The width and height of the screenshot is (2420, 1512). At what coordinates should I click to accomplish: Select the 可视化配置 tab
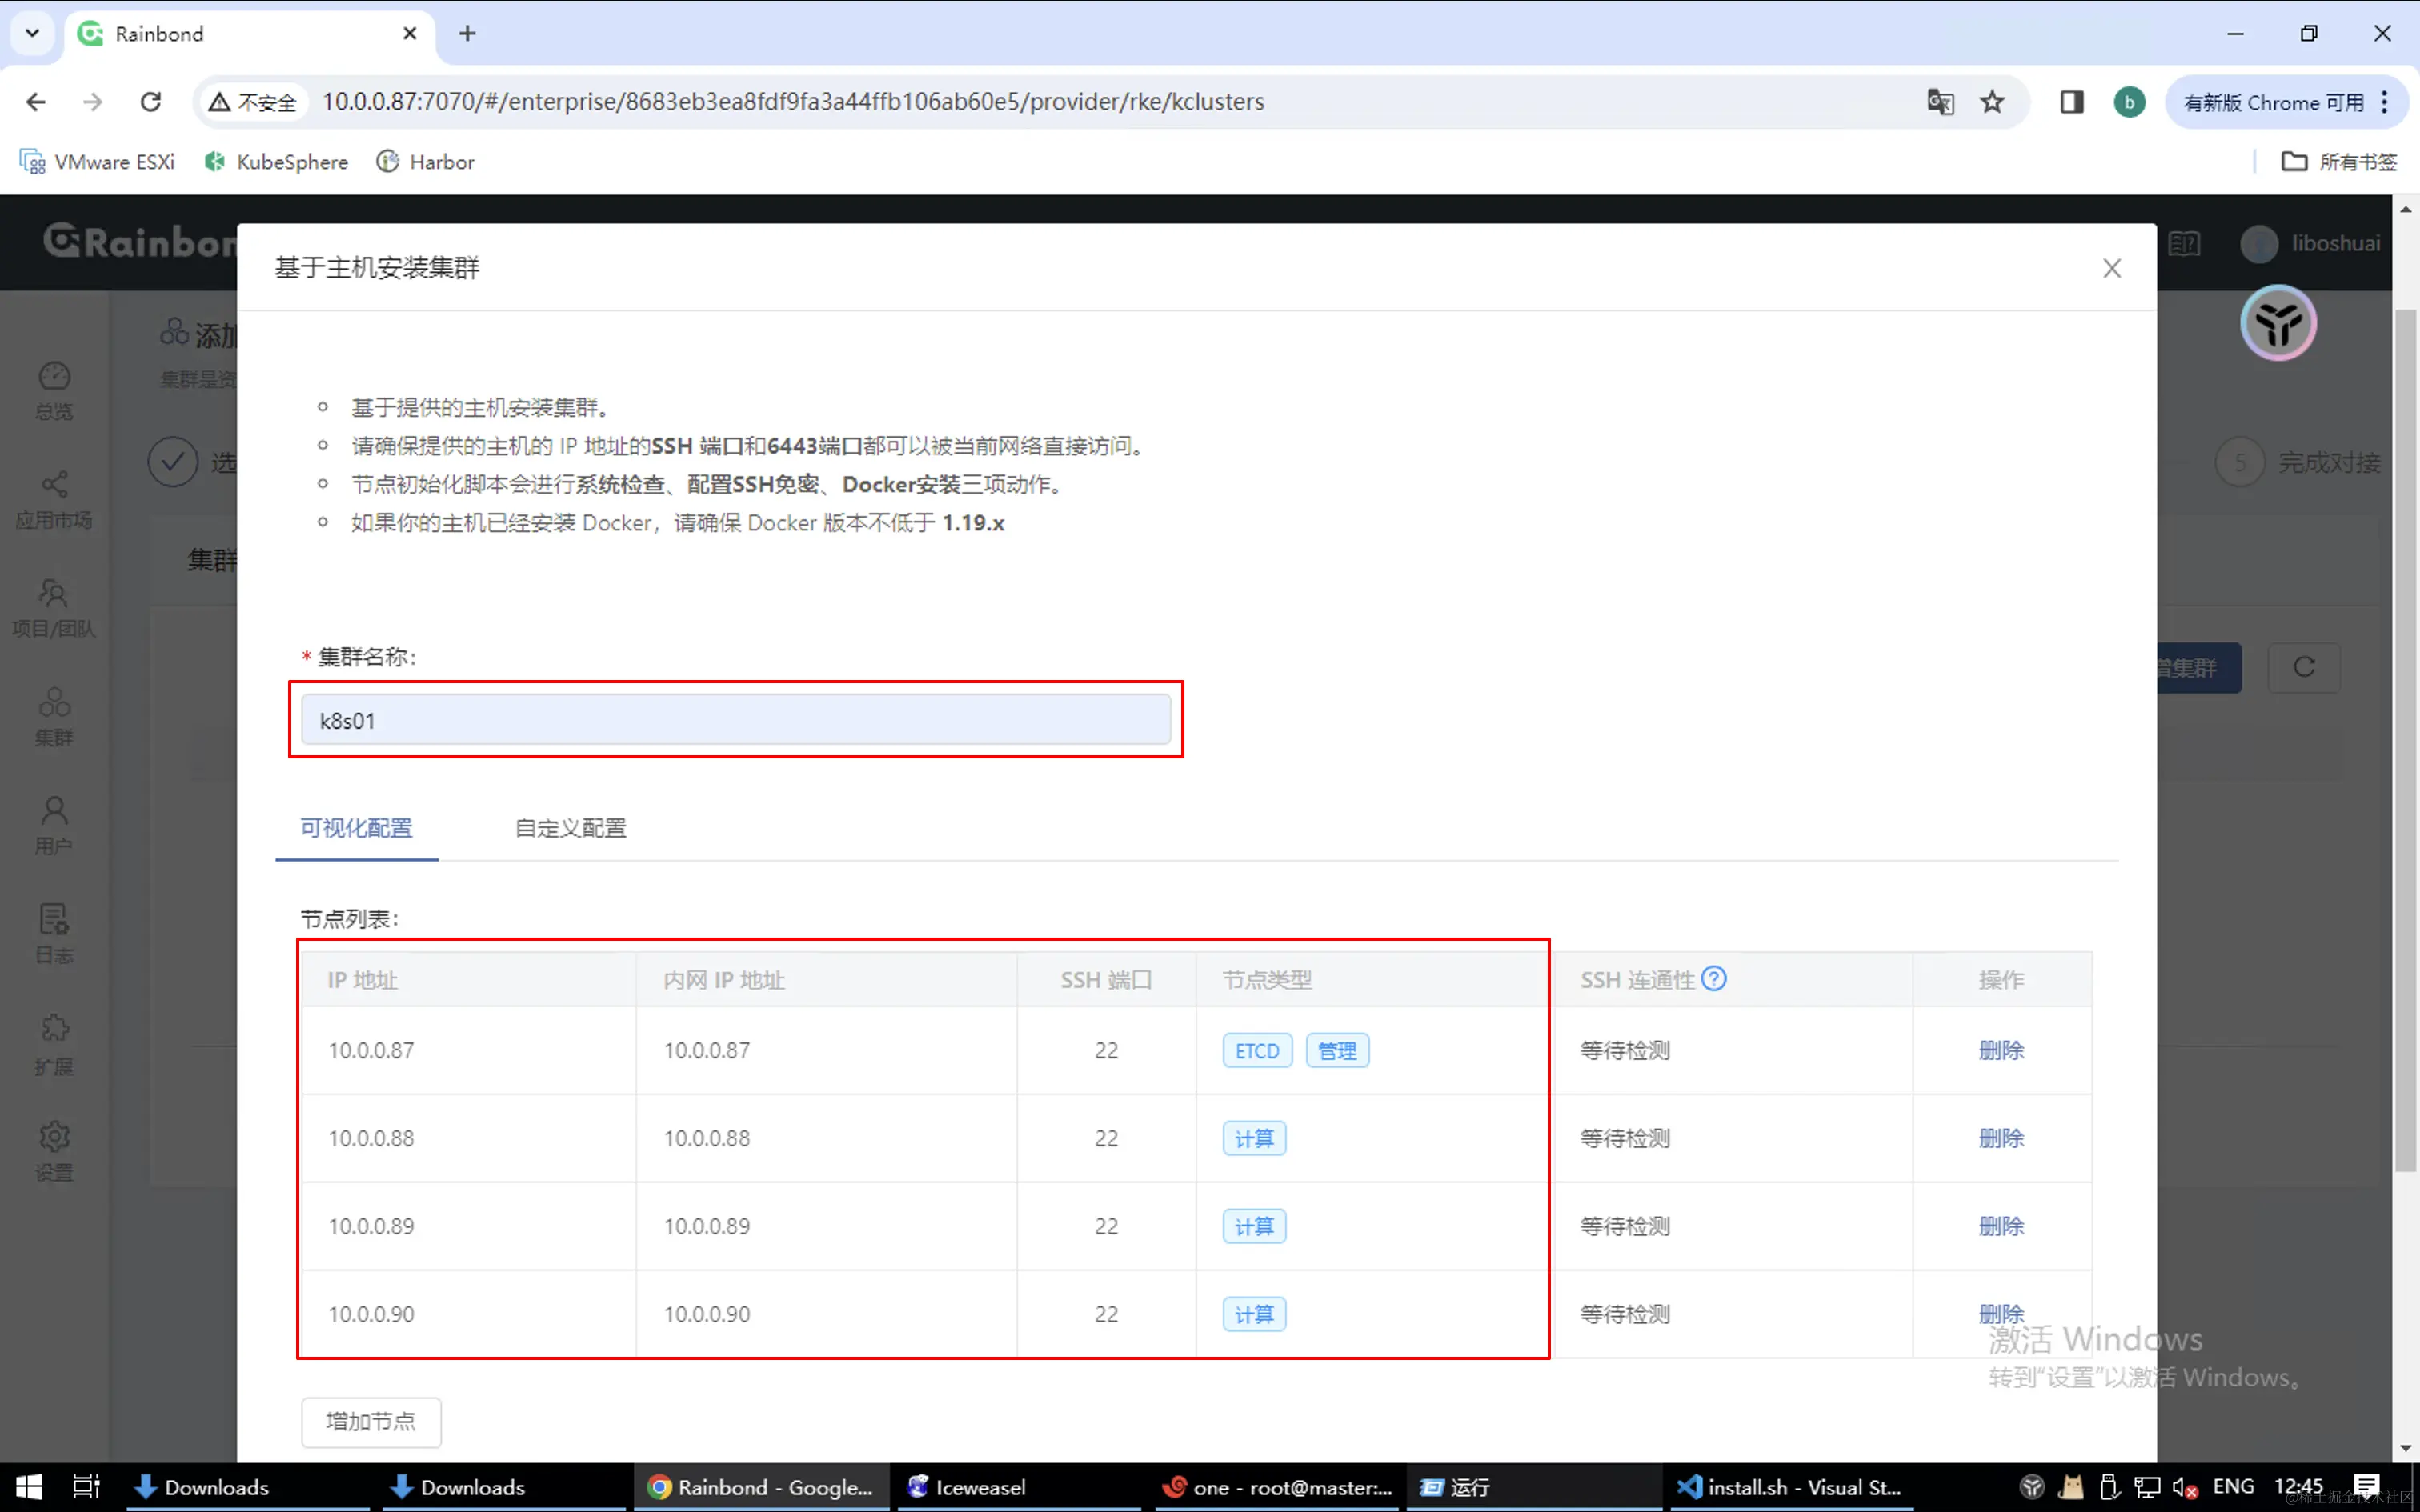pyautogui.click(x=356, y=828)
